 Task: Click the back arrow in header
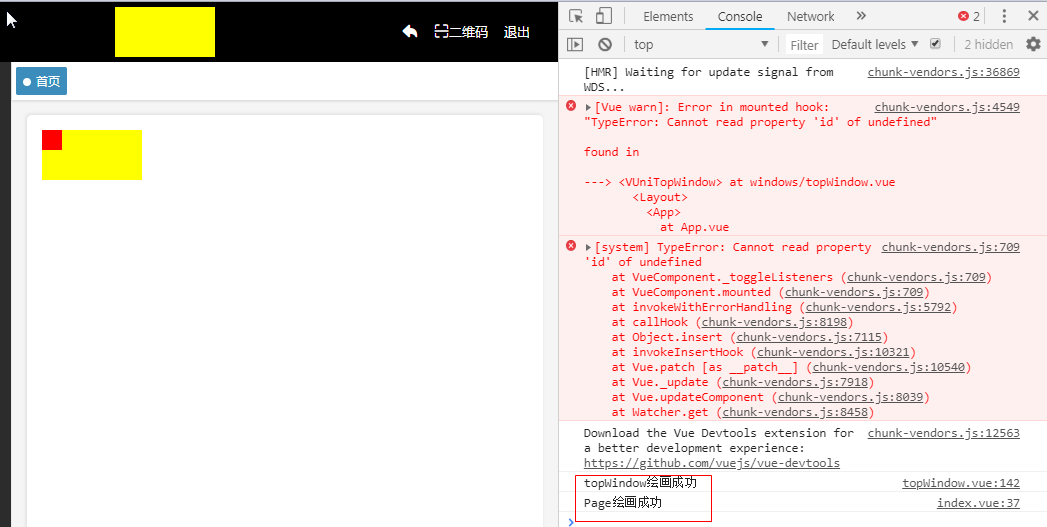coord(410,31)
